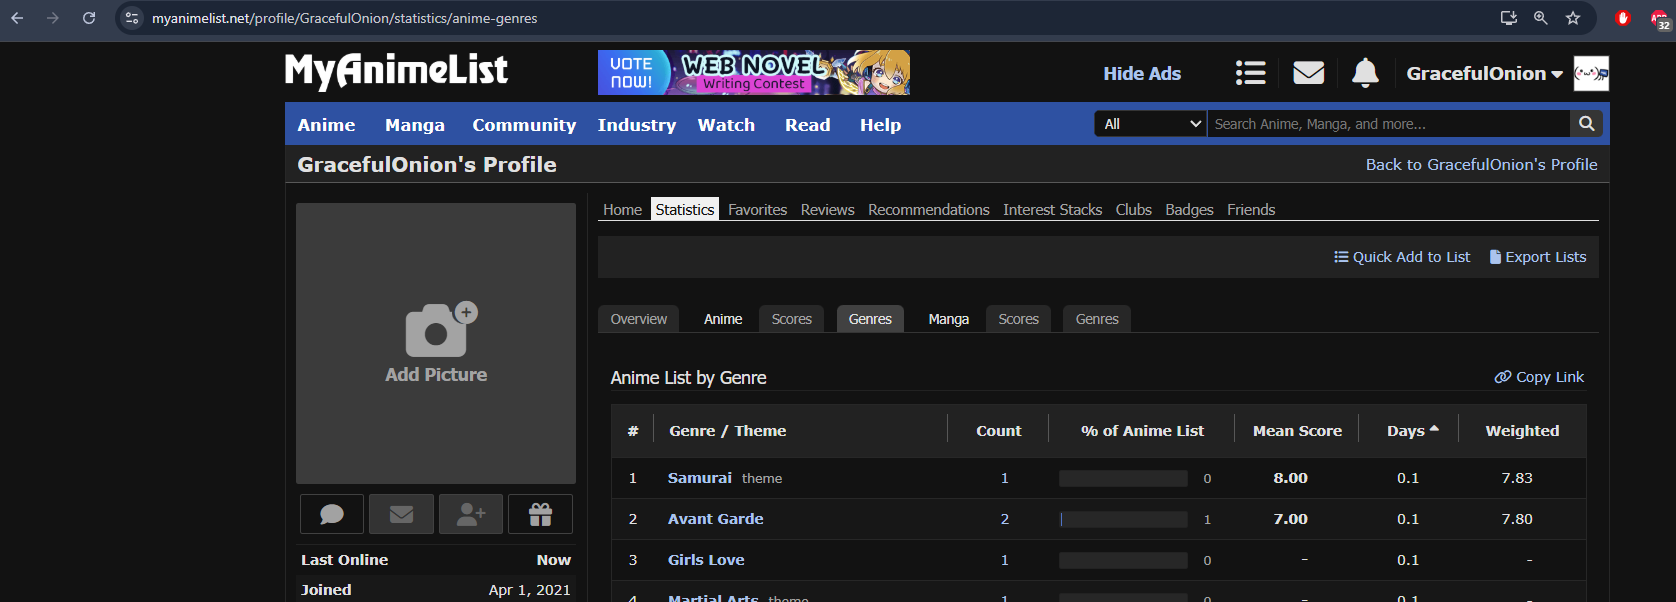Open browser zoom magnifier icon
The height and width of the screenshot is (602, 1676).
(x=1541, y=18)
